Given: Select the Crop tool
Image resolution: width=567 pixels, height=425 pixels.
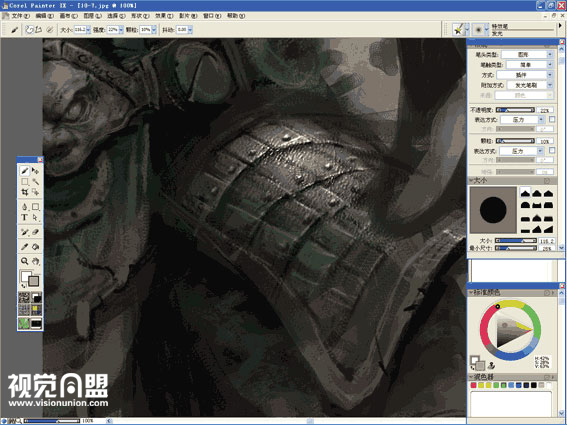Looking at the screenshot, I should 25,192.
